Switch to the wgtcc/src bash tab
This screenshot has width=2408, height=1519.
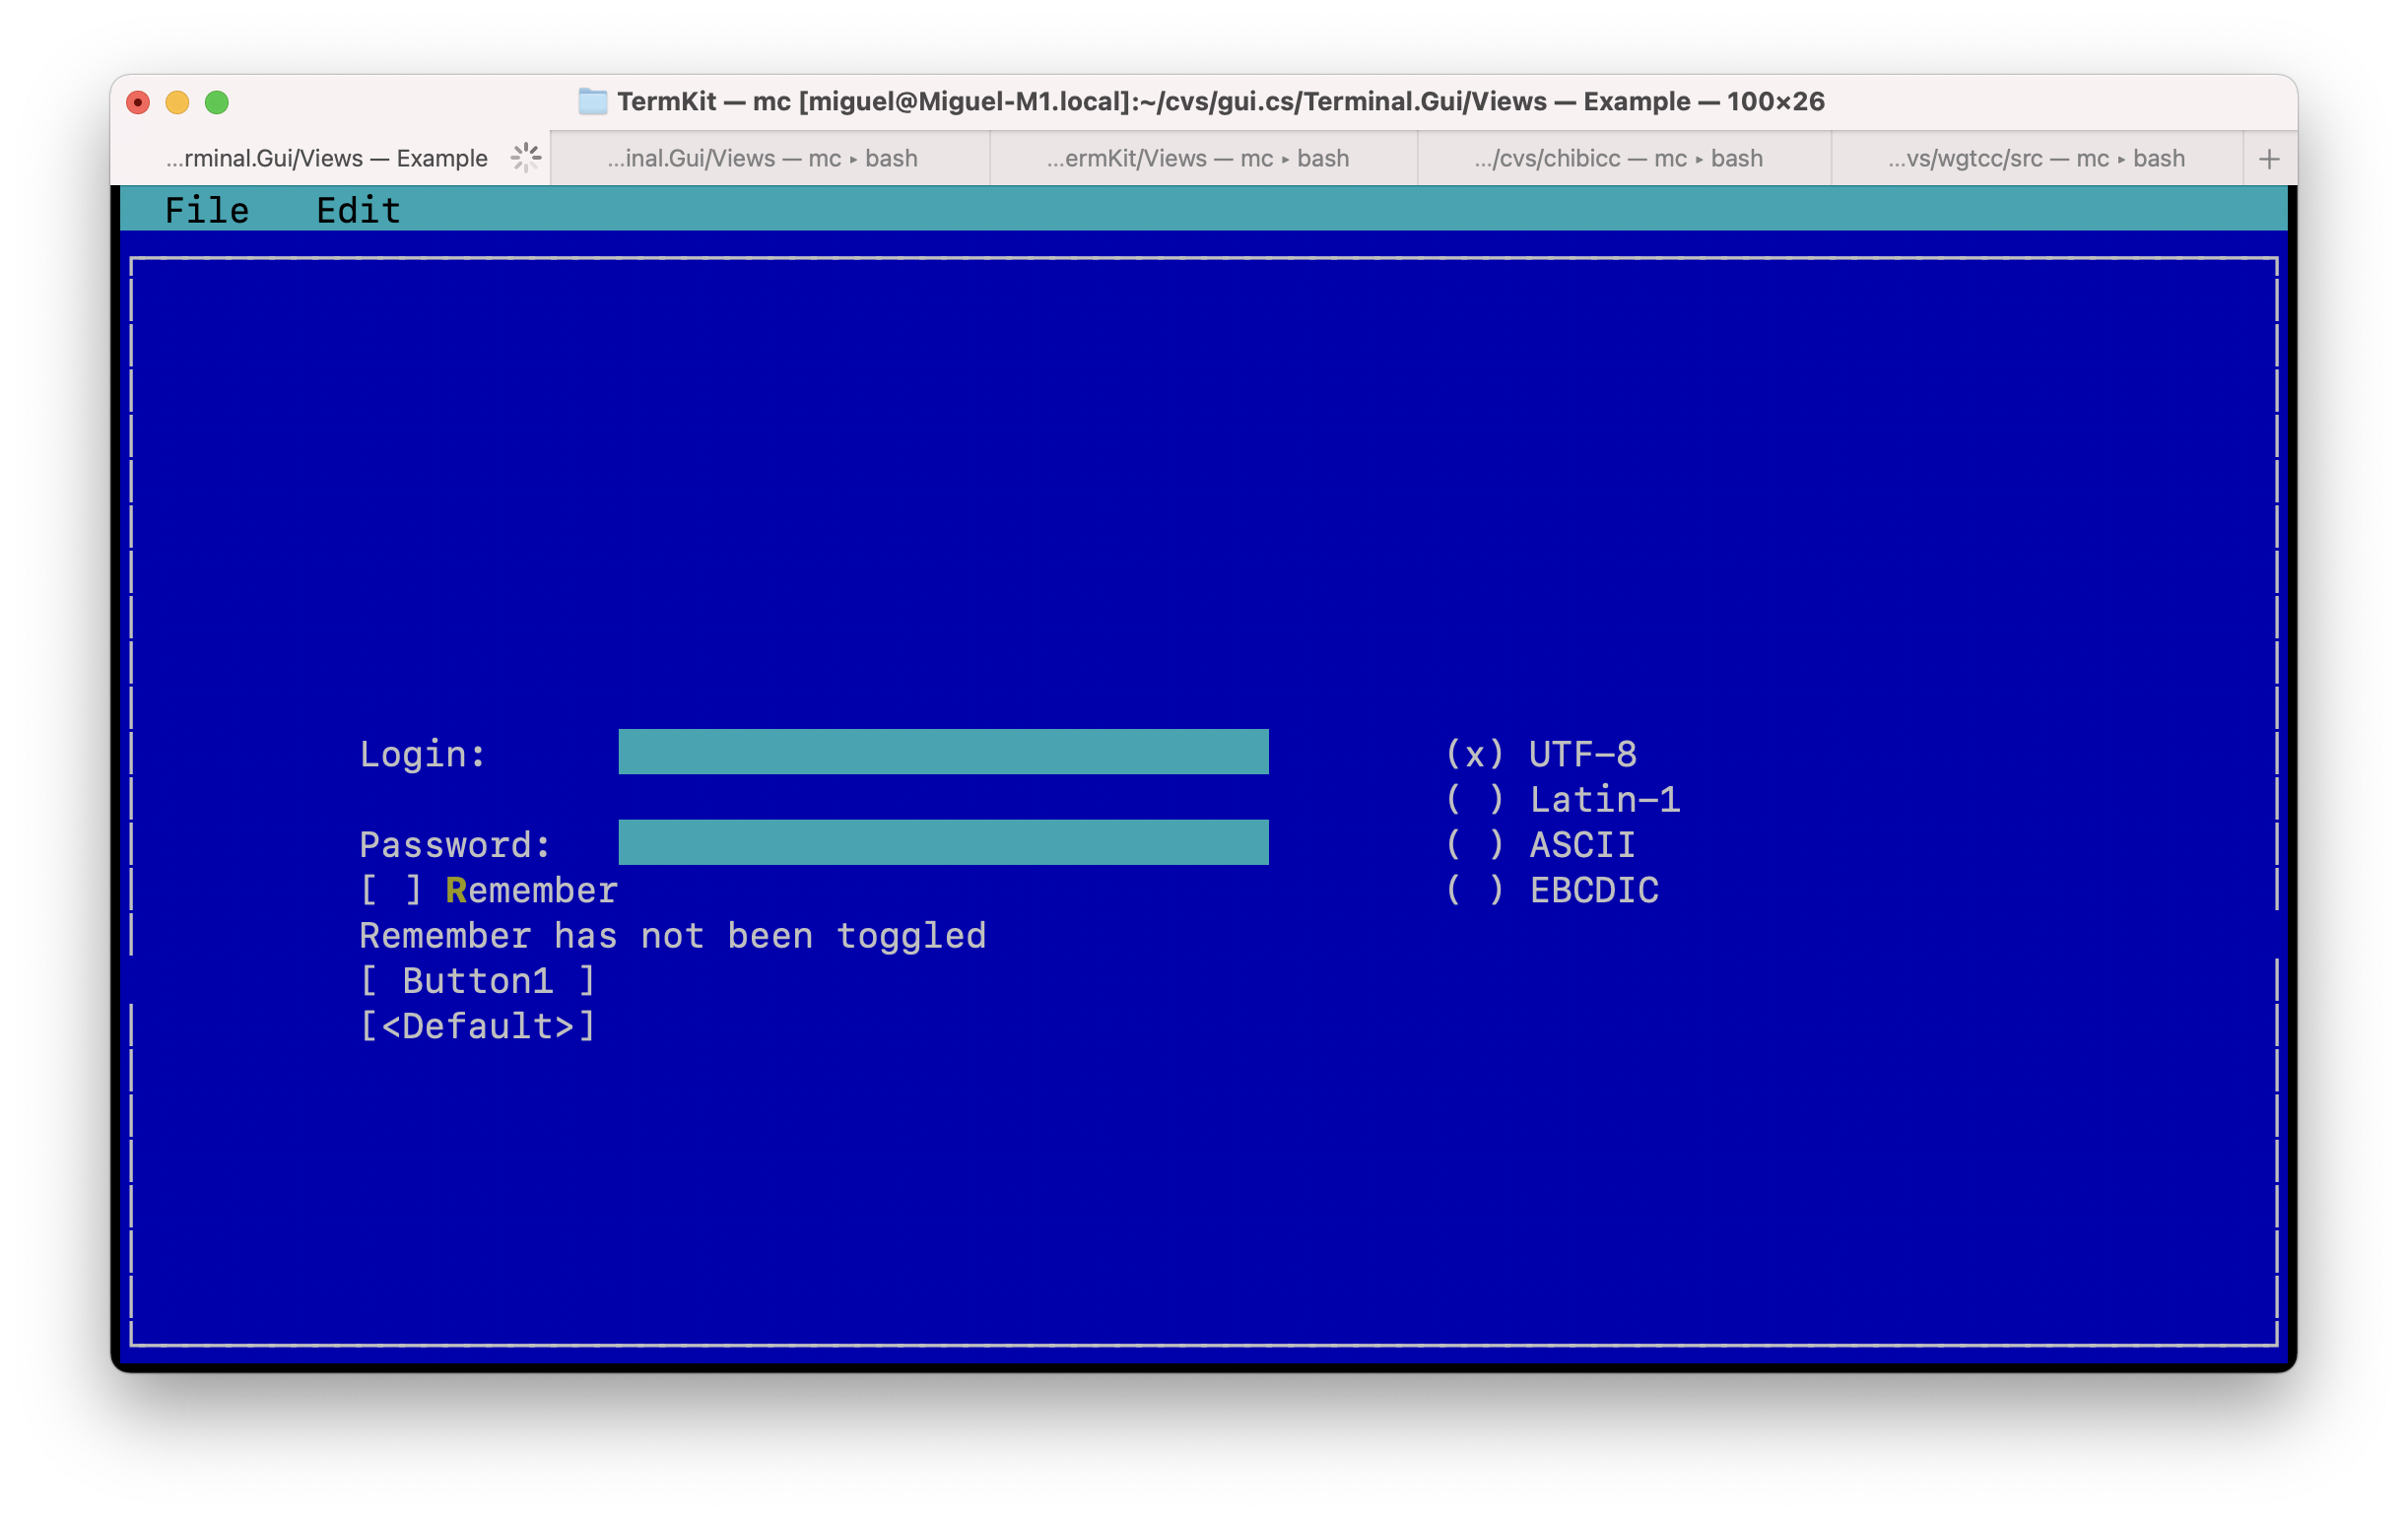tap(2035, 159)
